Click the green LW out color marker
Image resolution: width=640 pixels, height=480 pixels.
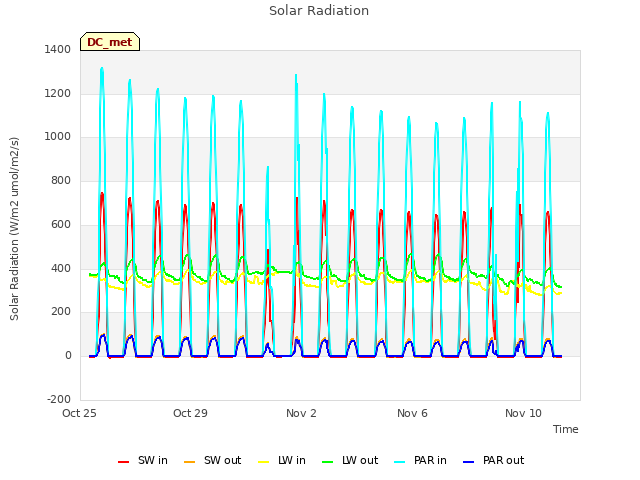pos(327,462)
